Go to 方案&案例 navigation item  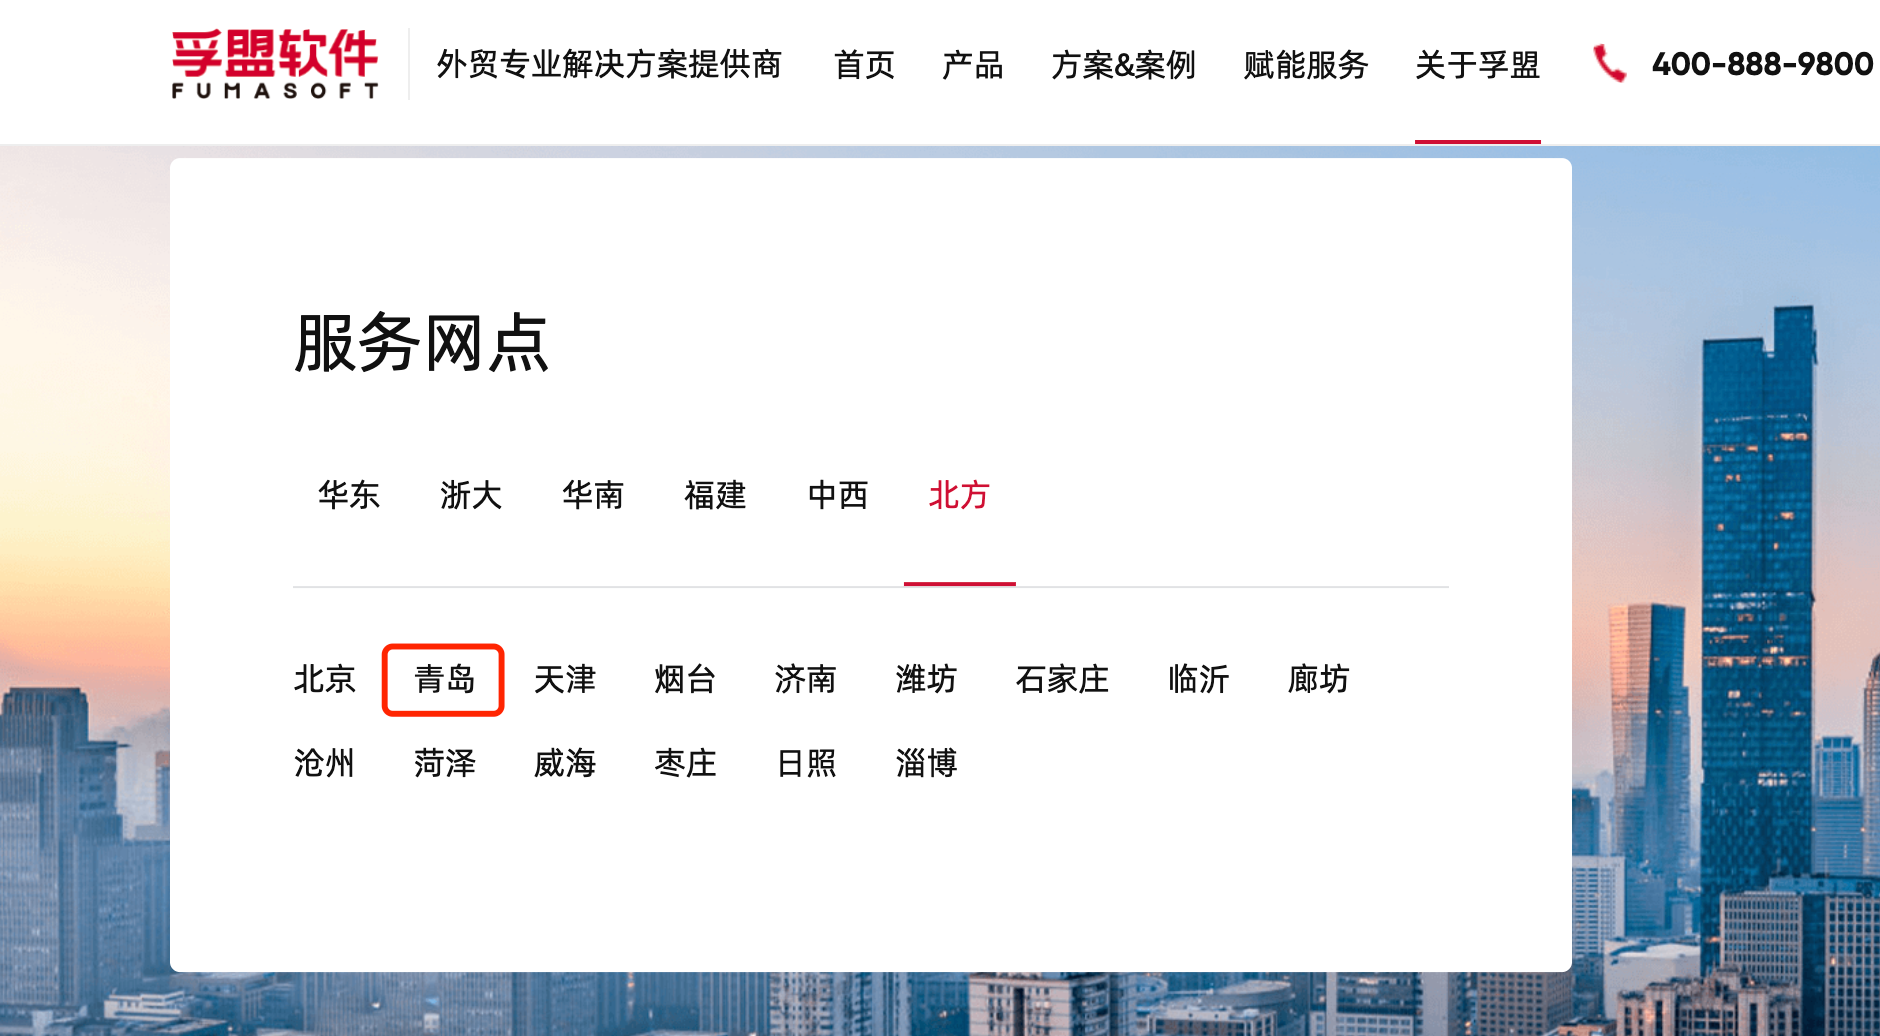[1123, 65]
